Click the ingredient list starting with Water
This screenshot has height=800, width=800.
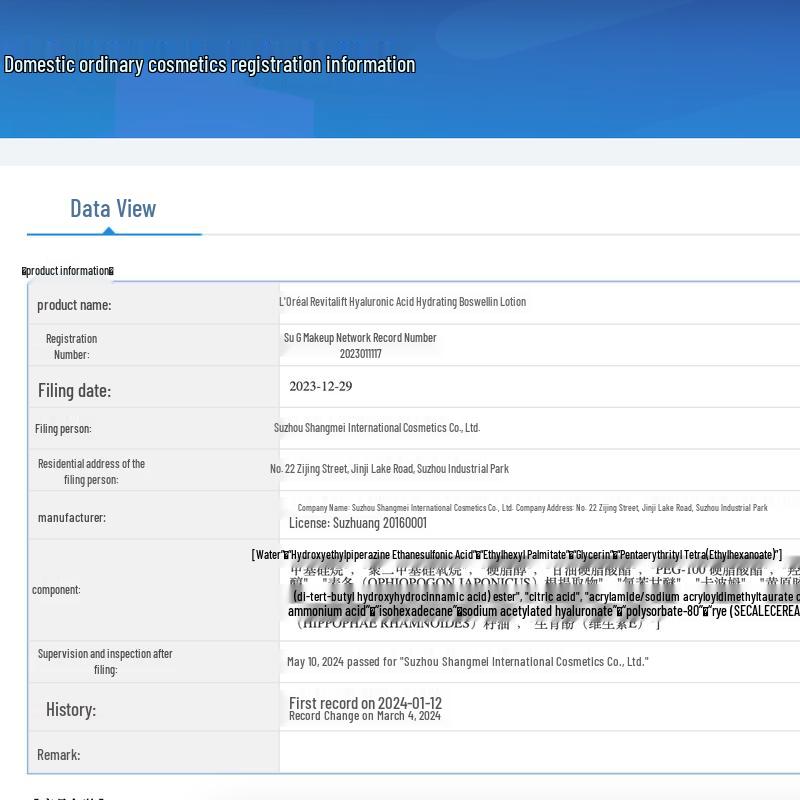click(x=516, y=554)
